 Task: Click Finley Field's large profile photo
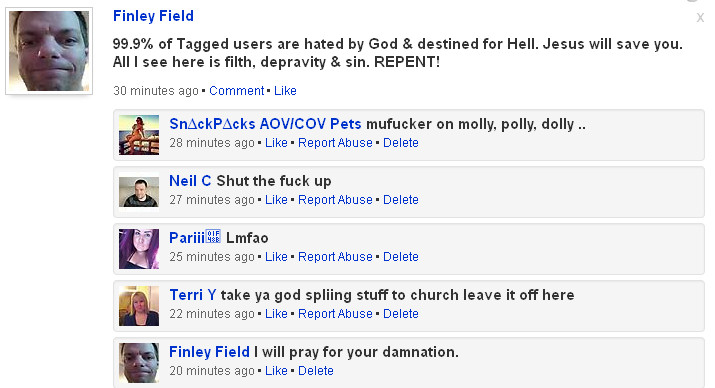(49, 51)
